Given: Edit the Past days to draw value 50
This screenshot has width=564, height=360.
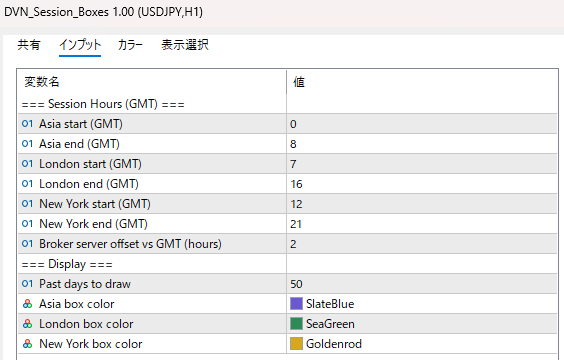Looking at the screenshot, I should [422, 284].
